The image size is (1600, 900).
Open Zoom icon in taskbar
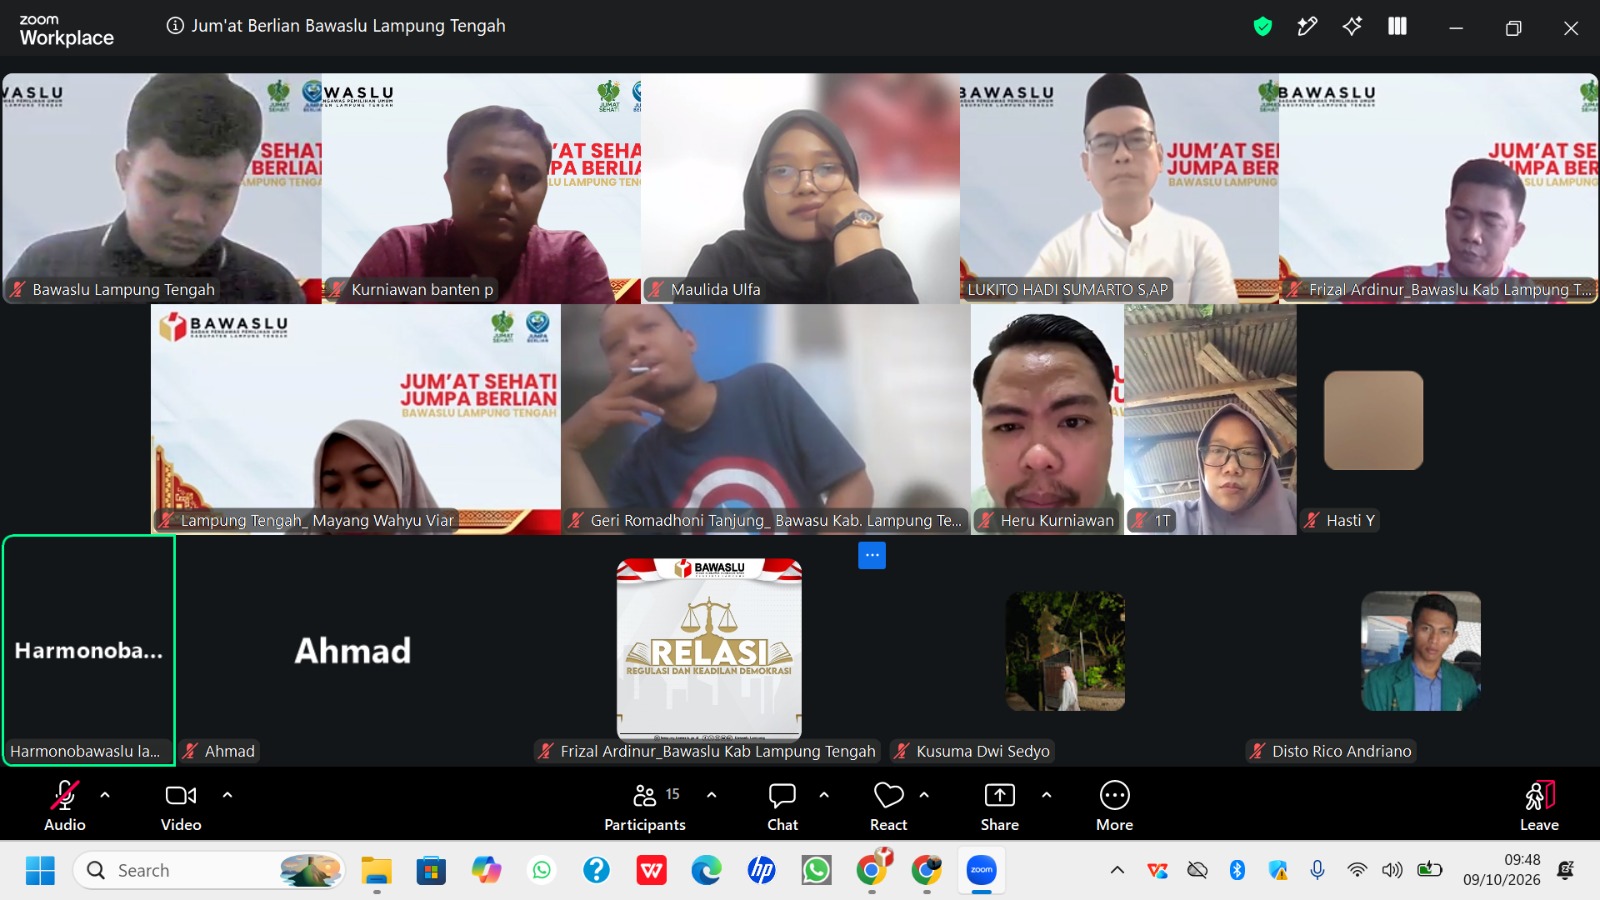(x=981, y=870)
